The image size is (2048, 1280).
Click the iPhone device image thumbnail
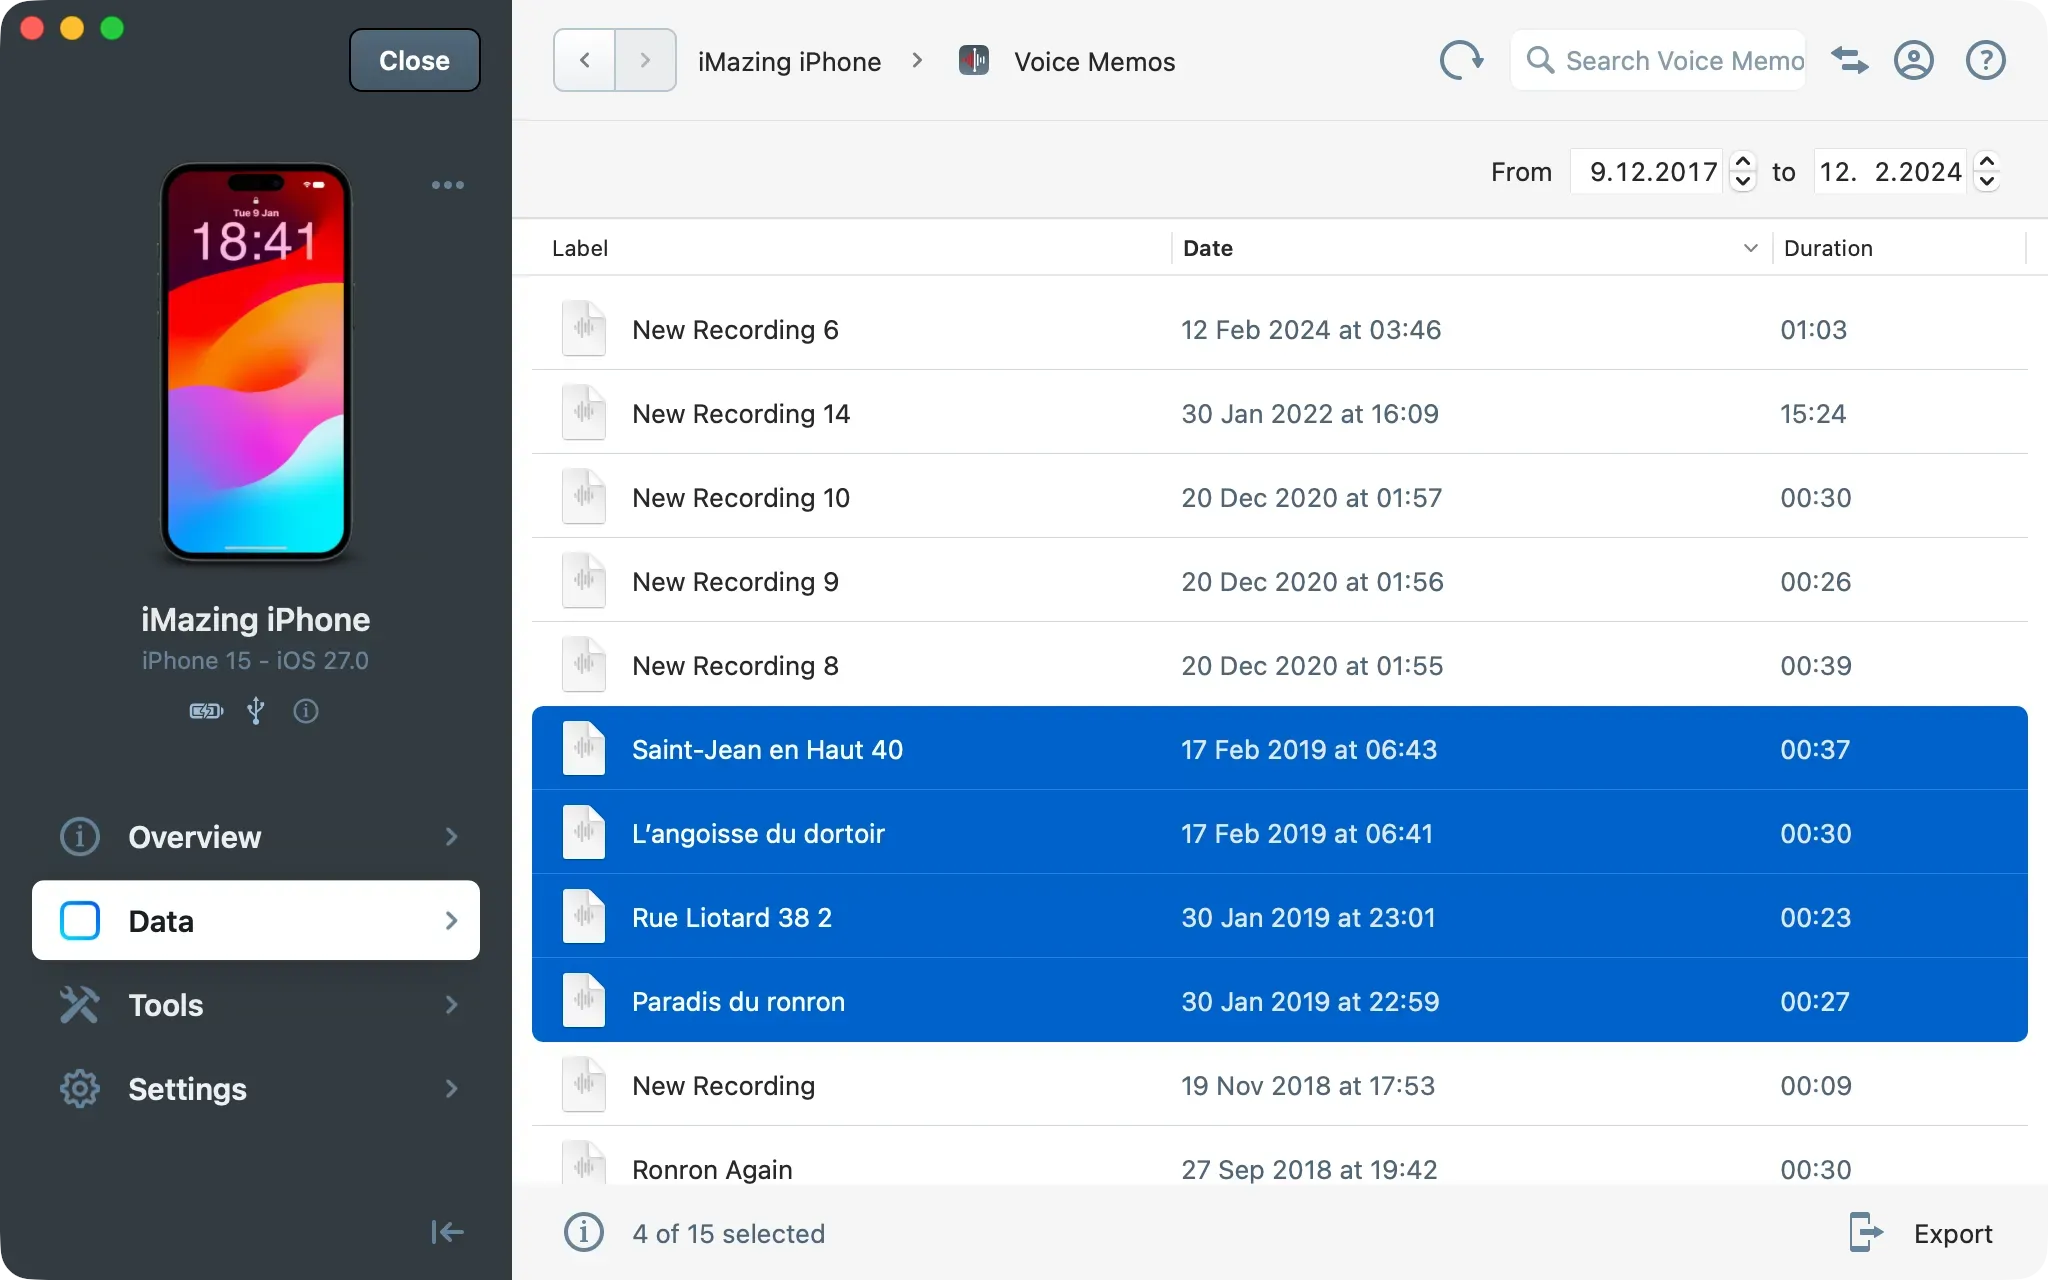(x=256, y=361)
